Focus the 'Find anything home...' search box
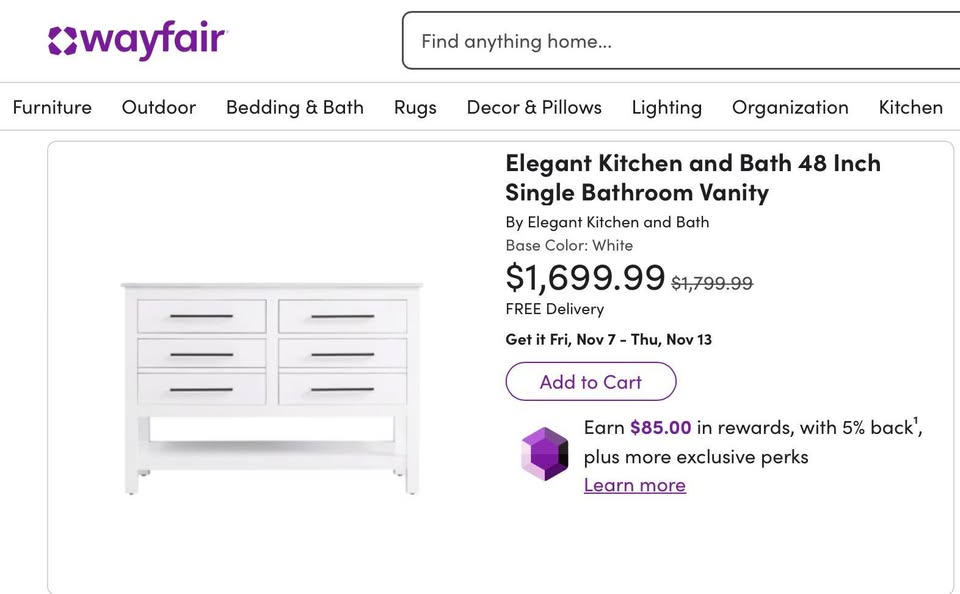This screenshot has height=594, width=960. pos(680,41)
